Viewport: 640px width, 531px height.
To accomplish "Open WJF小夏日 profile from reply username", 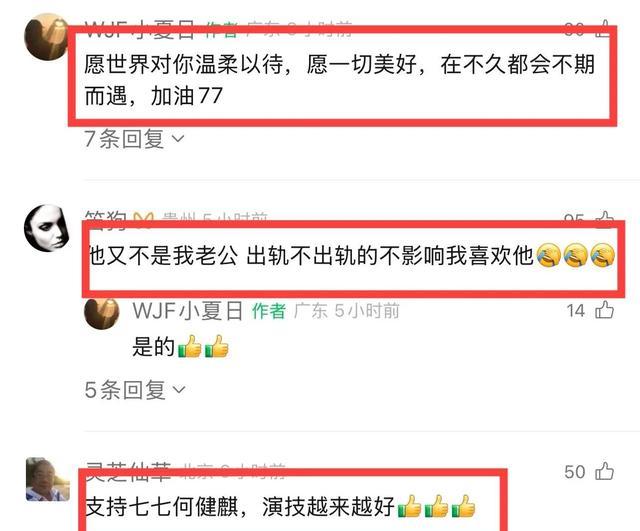I will point(187,311).
